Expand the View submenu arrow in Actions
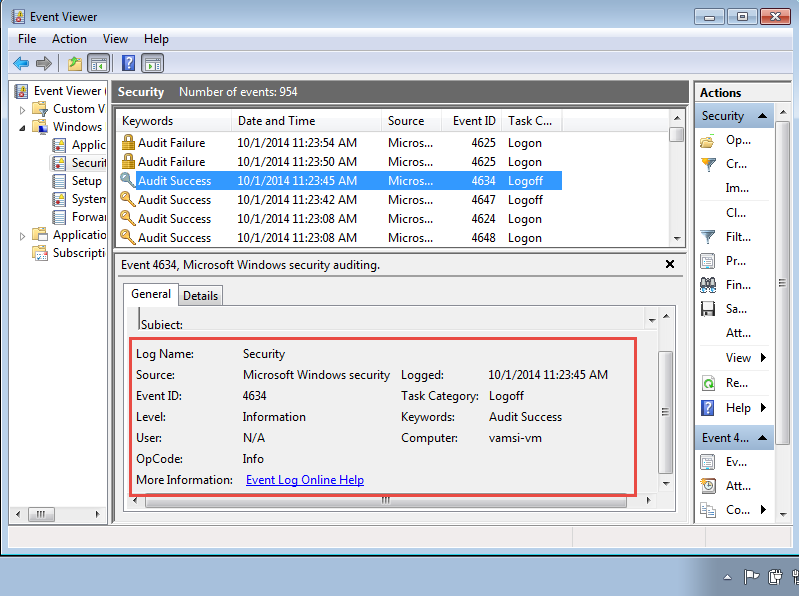 pos(763,357)
